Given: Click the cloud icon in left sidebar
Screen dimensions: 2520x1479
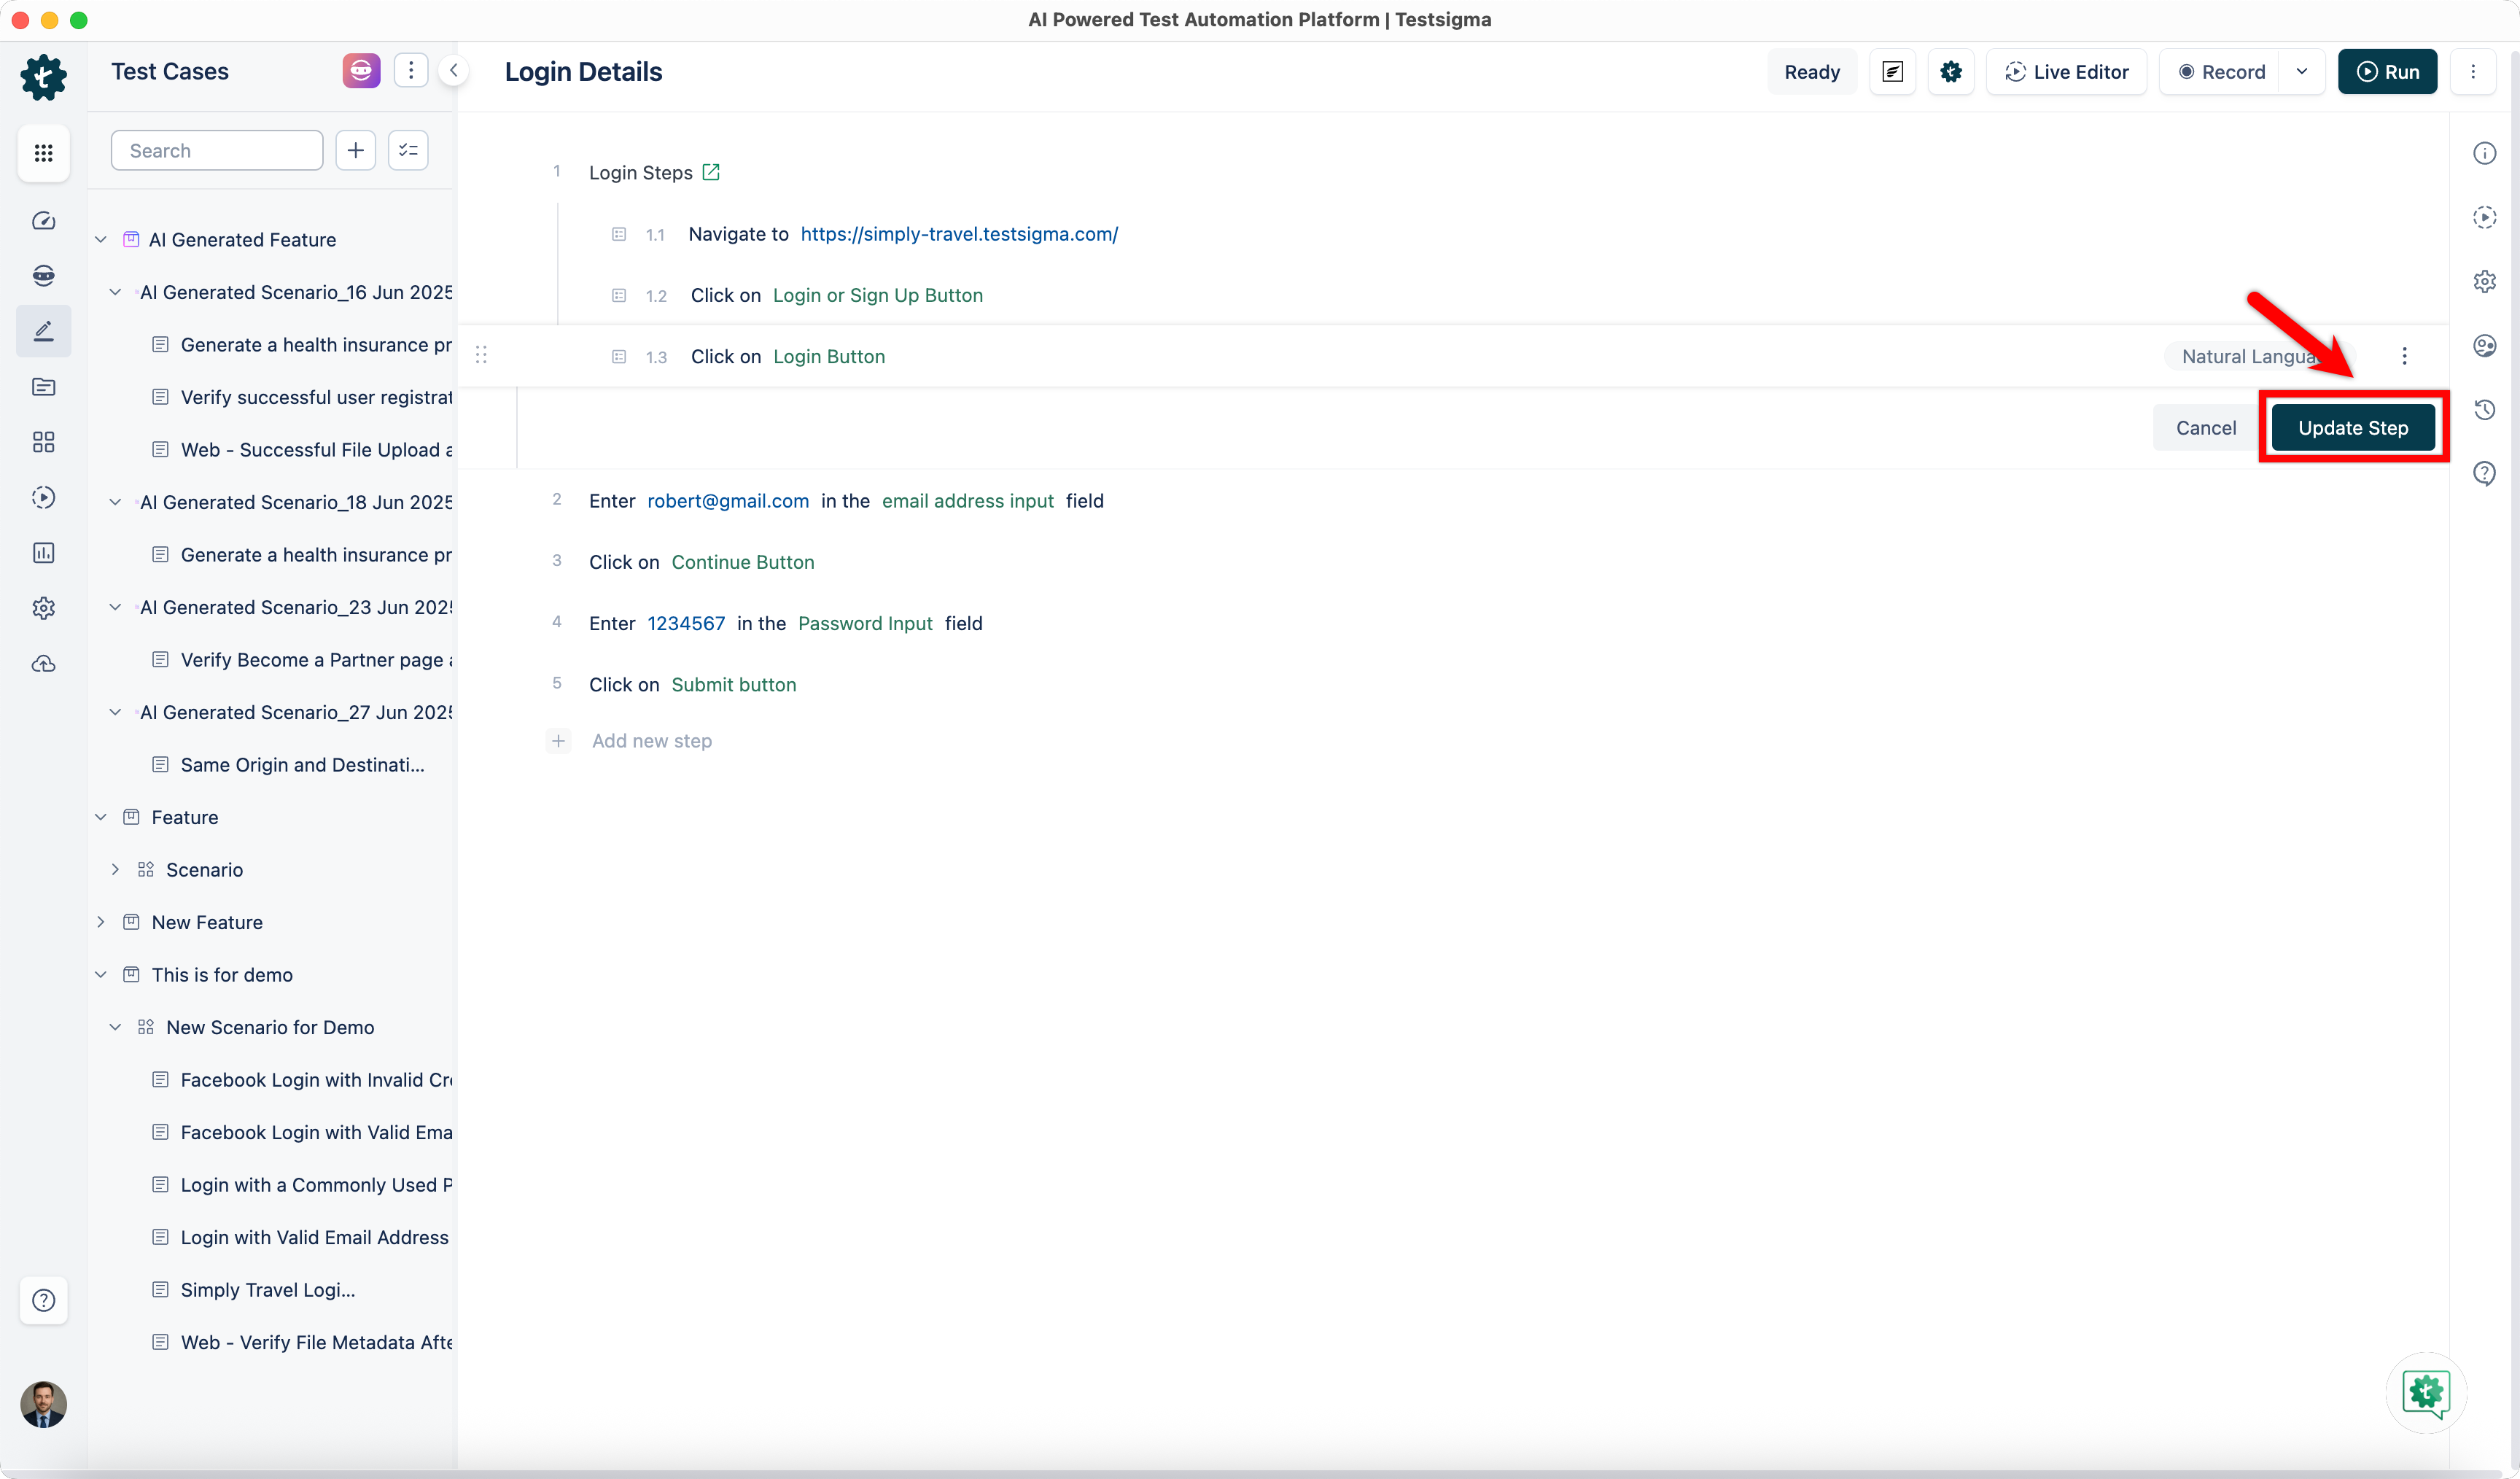Looking at the screenshot, I should click(43, 664).
